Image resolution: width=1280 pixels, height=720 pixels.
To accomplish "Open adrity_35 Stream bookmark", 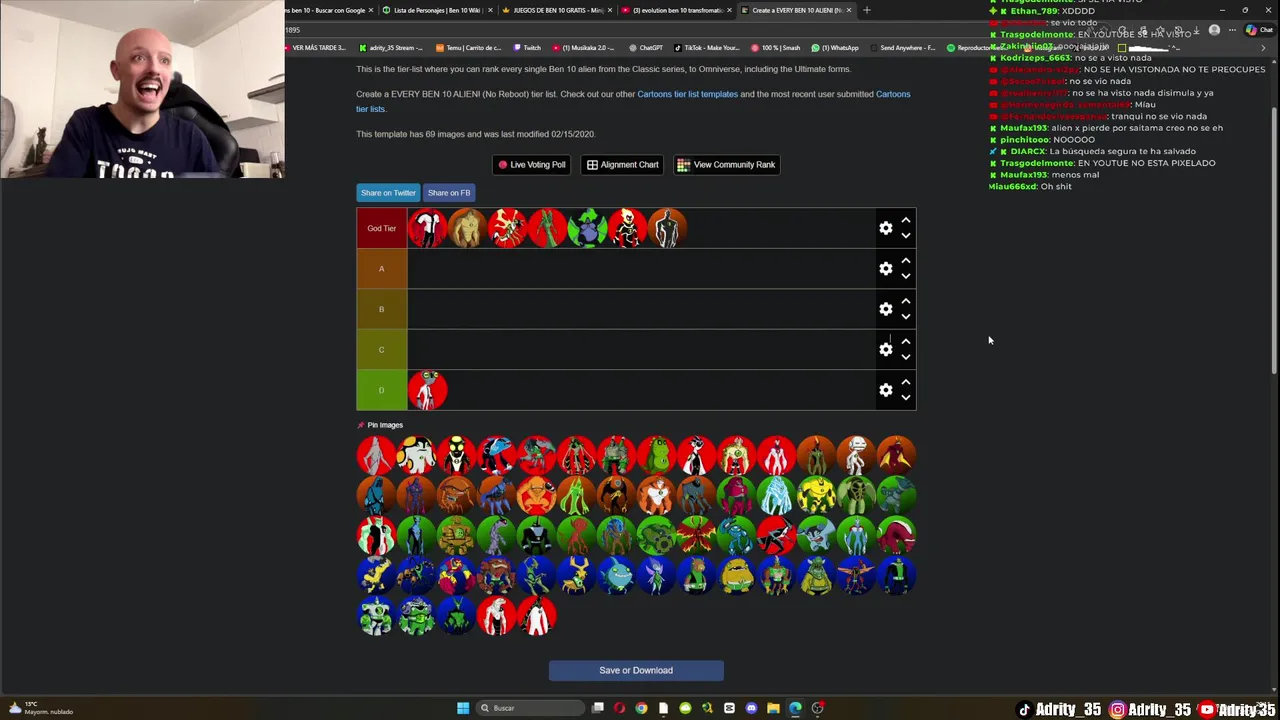I will click(391, 47).
